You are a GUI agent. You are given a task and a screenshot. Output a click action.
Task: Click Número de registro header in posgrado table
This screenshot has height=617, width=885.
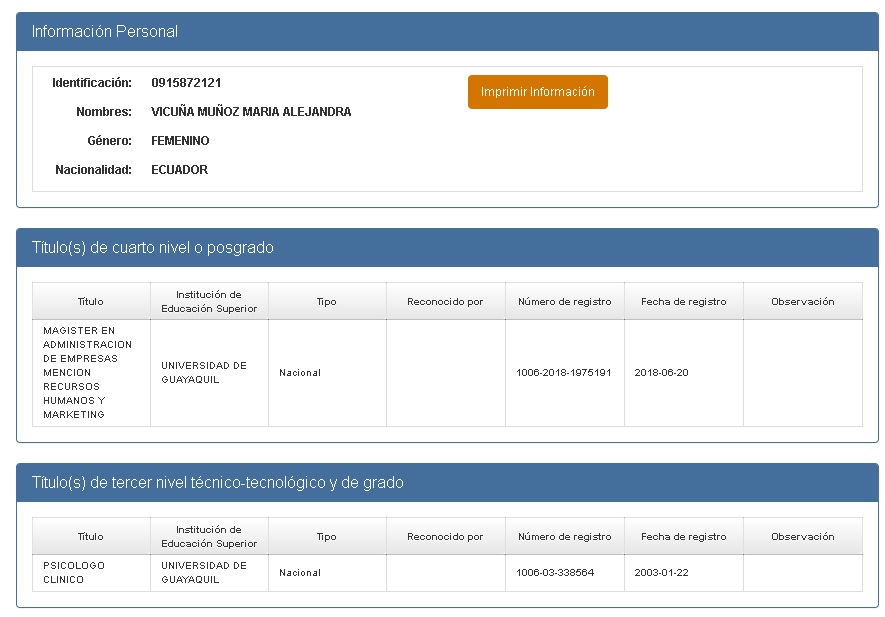[564, 302]
